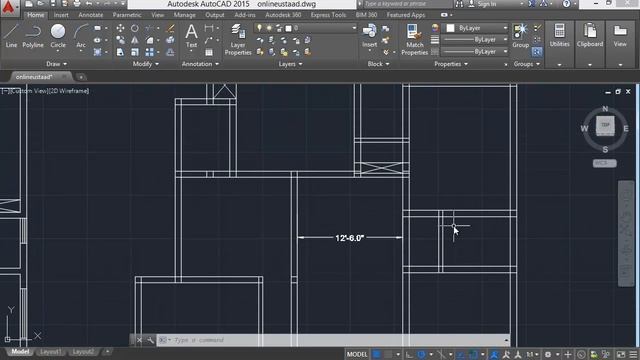Toggle the layer on/off lightbulb
This screenshot has width=640, height=360.
(x=259, y=28)
